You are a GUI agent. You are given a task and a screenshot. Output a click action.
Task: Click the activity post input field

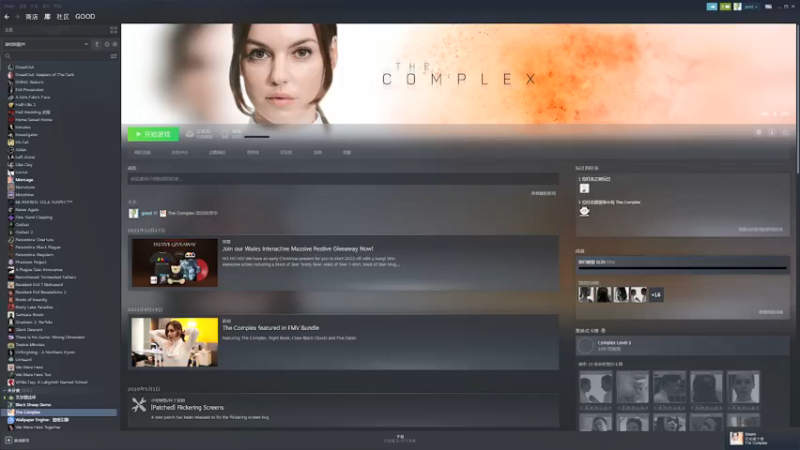343,179
